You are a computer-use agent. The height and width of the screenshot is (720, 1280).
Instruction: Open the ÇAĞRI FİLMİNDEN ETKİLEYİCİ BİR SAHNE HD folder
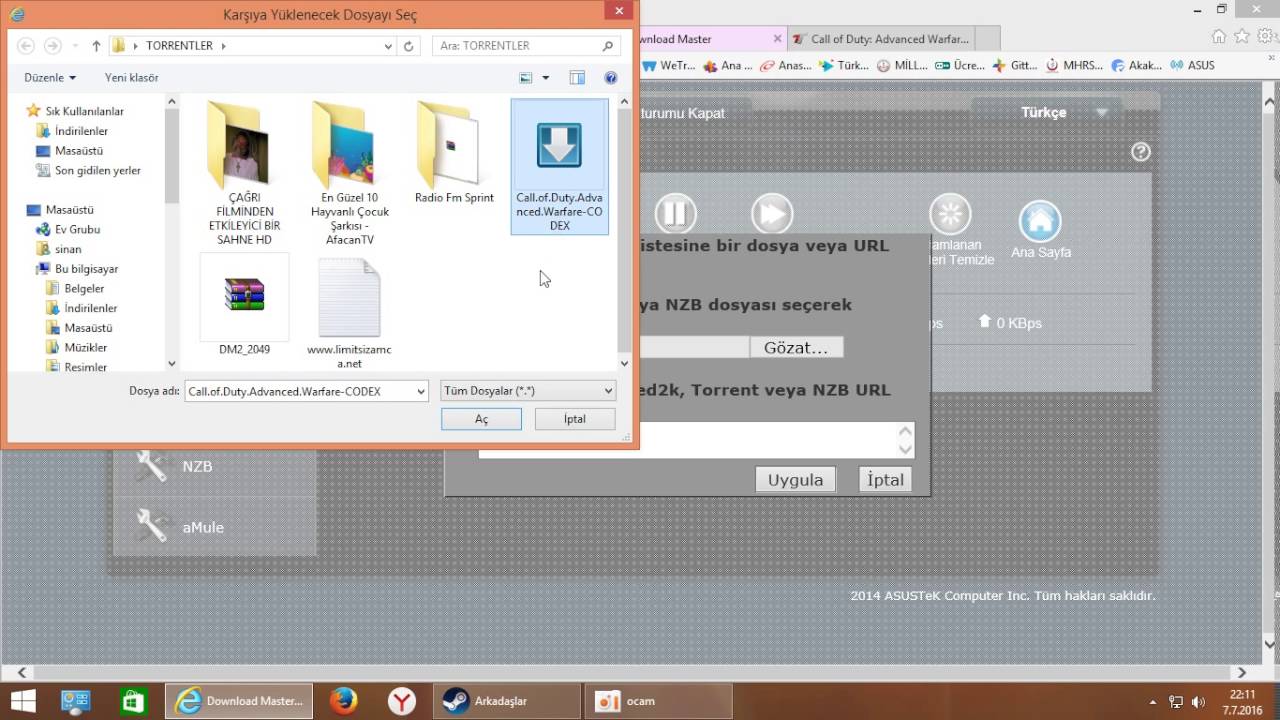[244, 174]
